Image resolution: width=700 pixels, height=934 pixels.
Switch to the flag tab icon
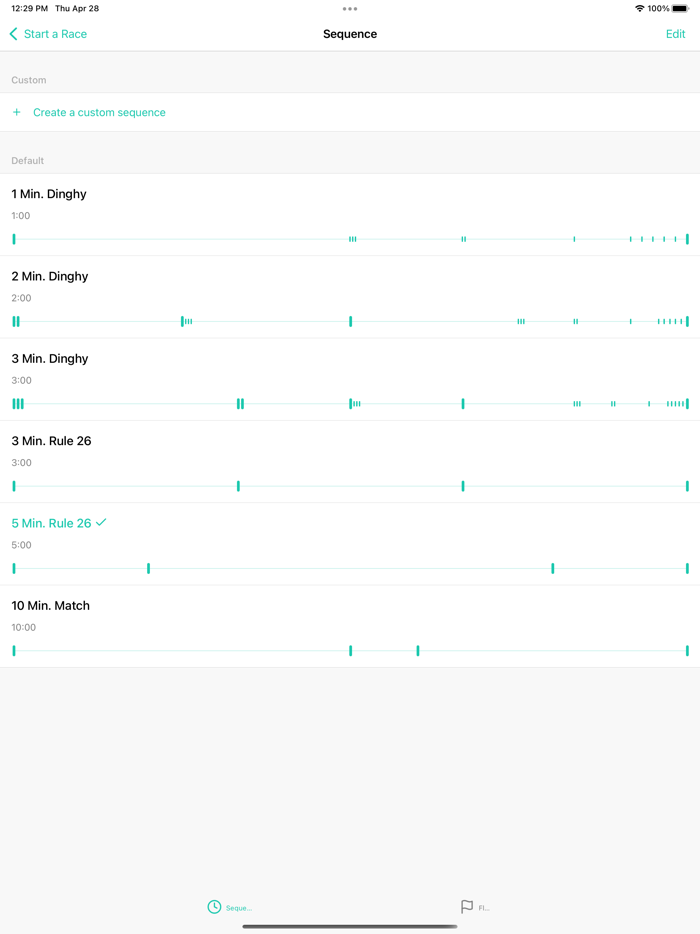click(x=467, y=907)
